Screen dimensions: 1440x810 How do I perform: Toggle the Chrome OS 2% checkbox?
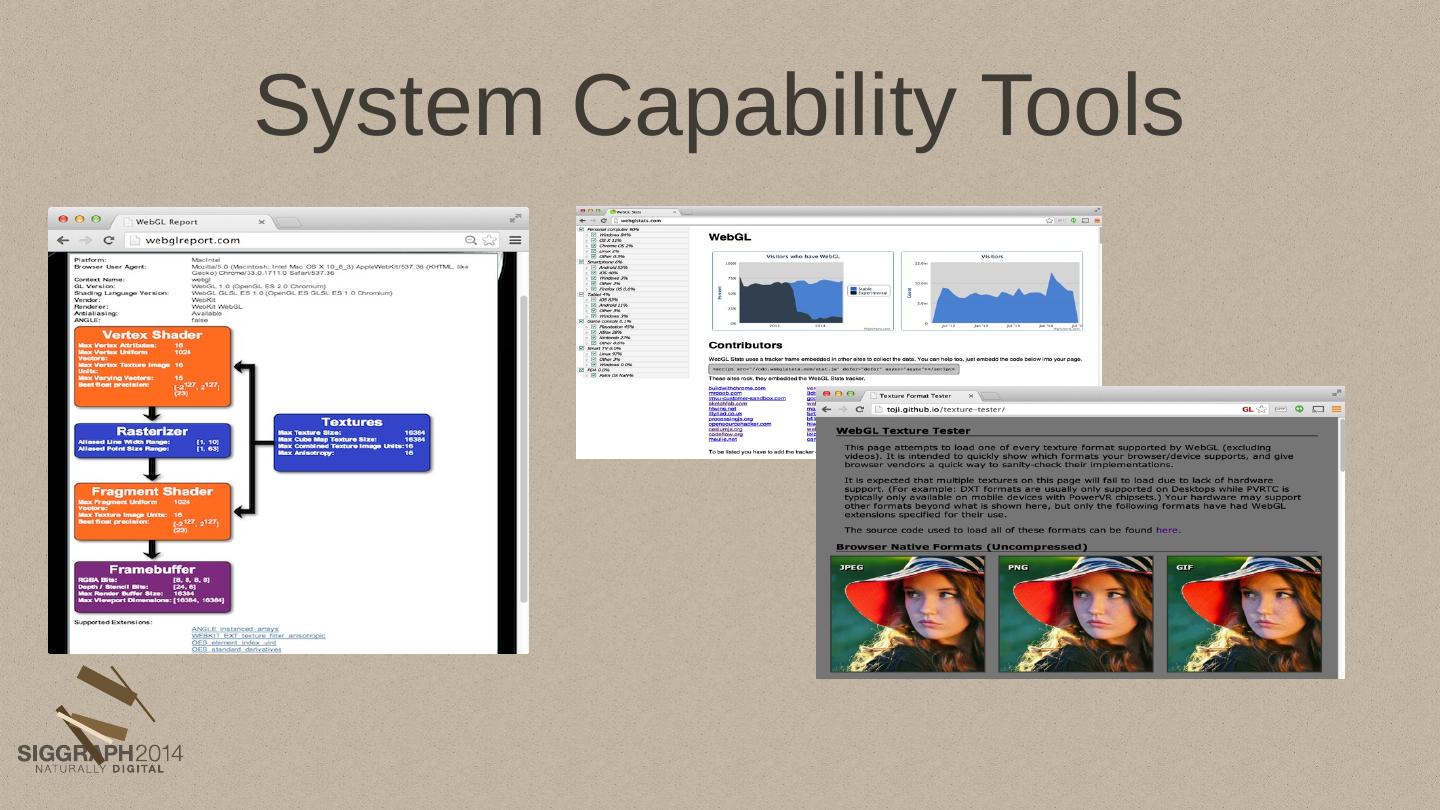(594, 246)
